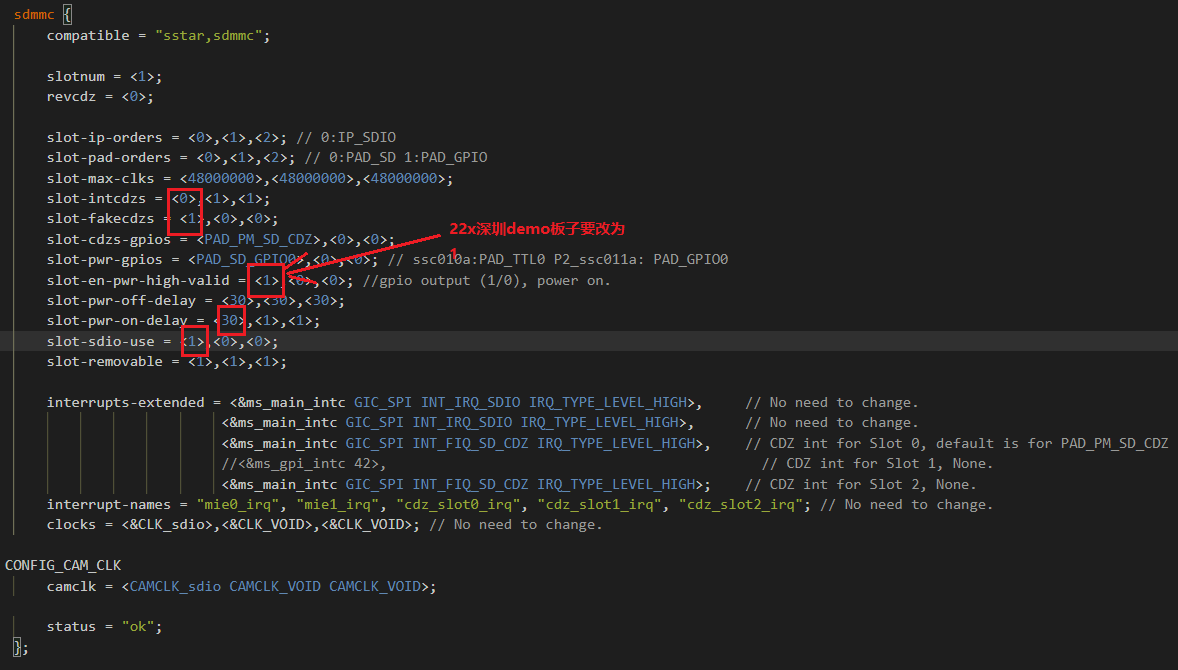The image size is (1178, 670).
Task: Click the slot-removable property name
Action: (104, 361)
